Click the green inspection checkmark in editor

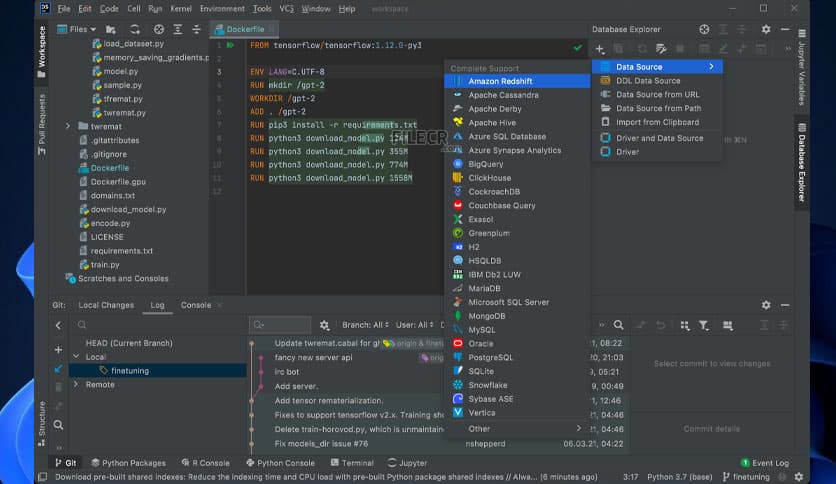pos(577,47)
